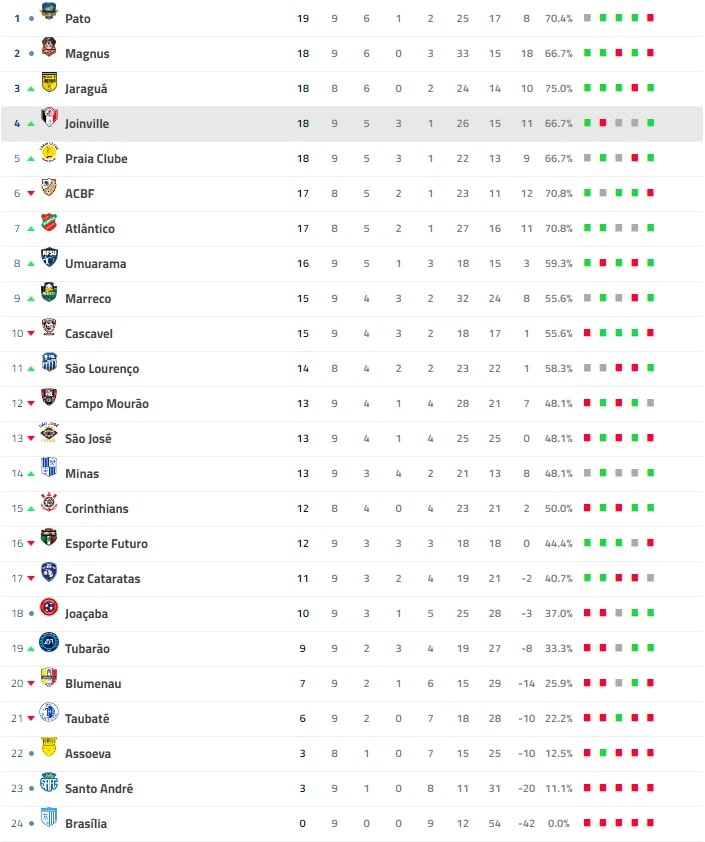Screen dimensions: 705x842
Task: Click the Tubarão club crest
Action: coord(49,643)
